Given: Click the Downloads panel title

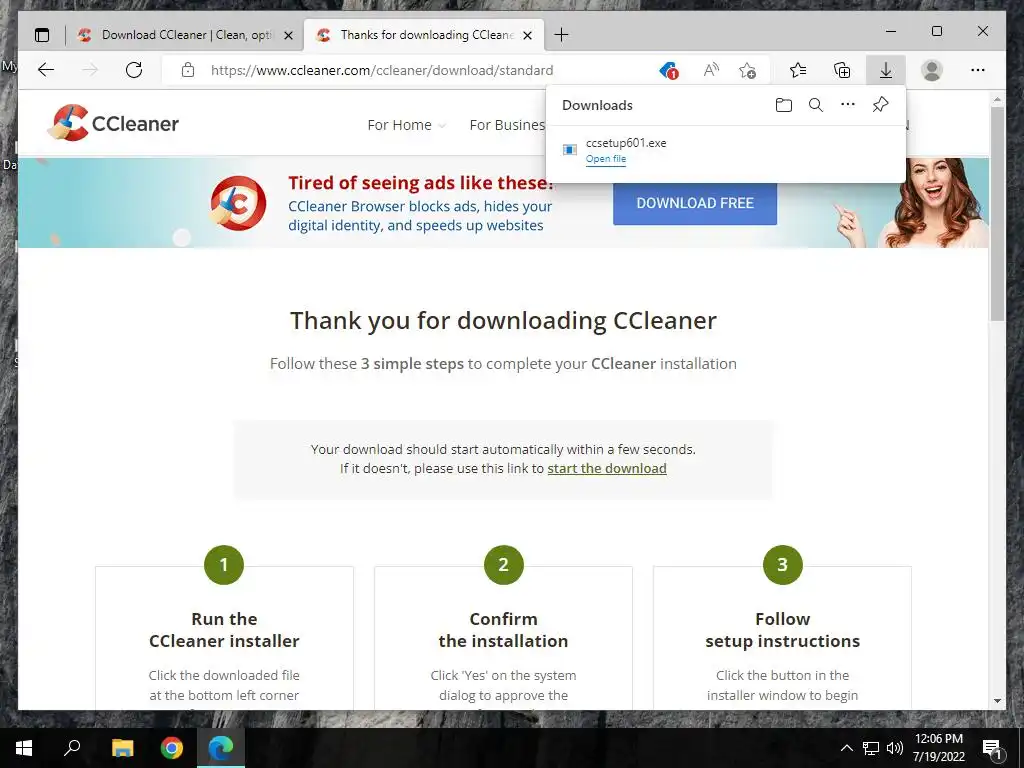Looking at the screenshot, I should tap(597, 105).
